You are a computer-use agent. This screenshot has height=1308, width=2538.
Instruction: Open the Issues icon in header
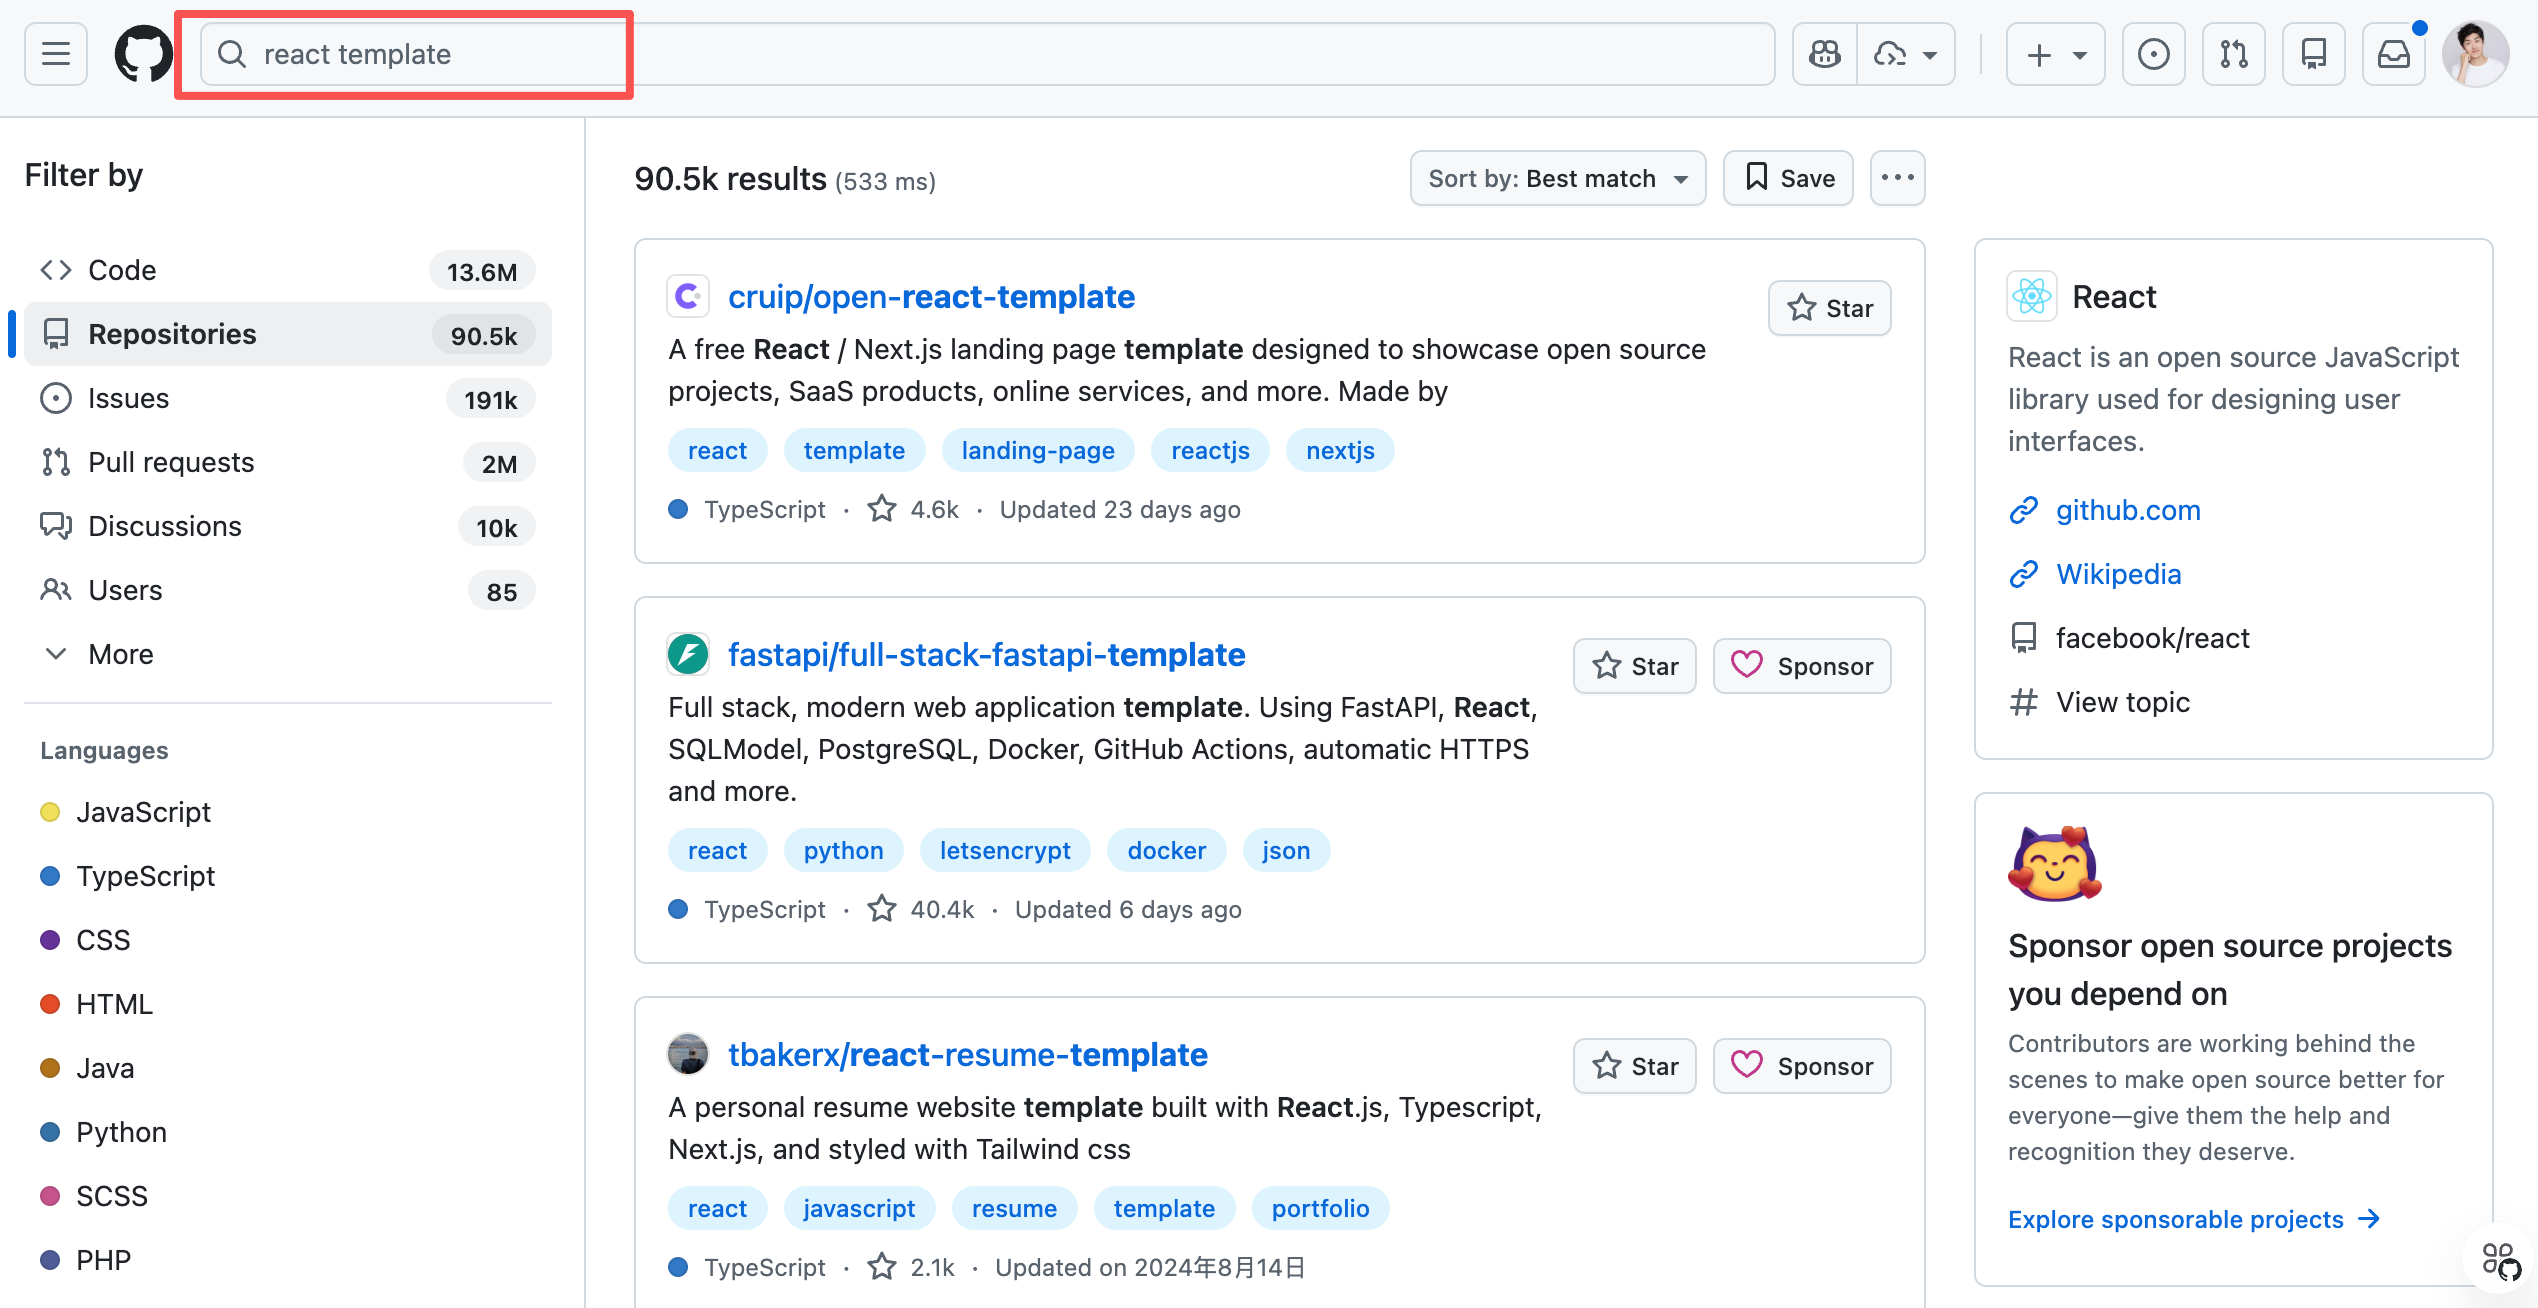coord(2153,54)
